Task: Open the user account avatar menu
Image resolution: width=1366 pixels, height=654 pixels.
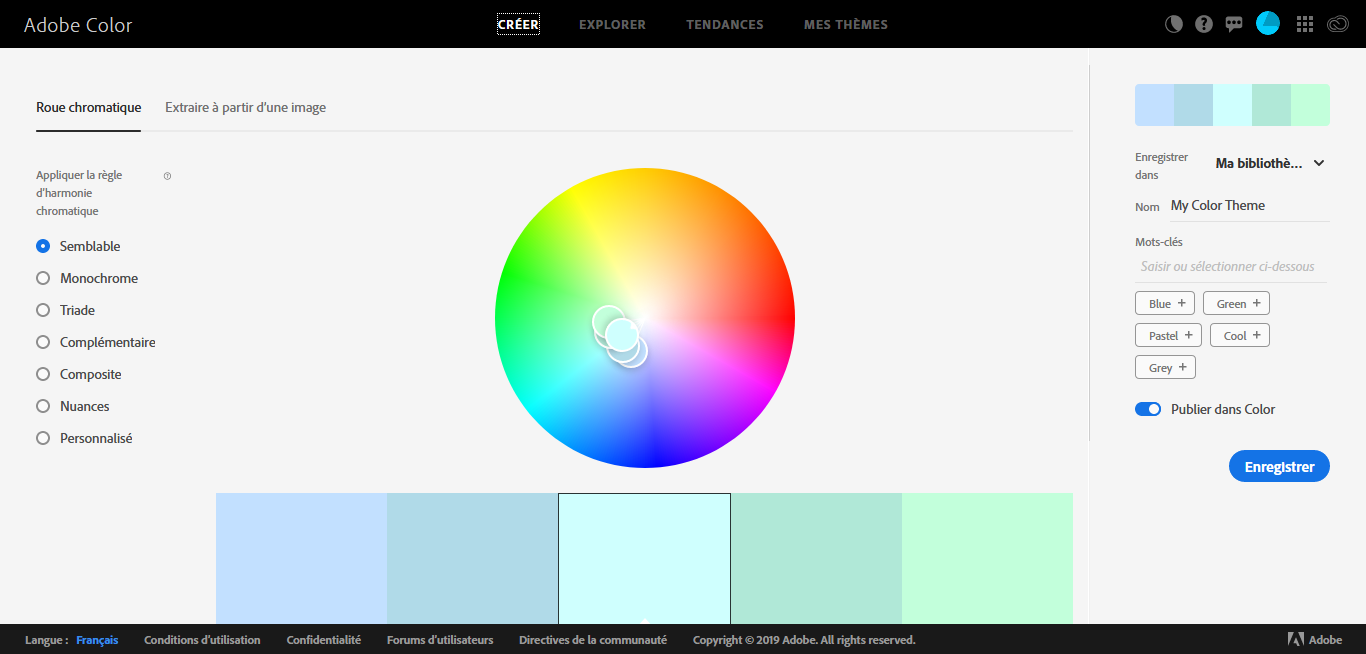Action: tap(1268, 23)
